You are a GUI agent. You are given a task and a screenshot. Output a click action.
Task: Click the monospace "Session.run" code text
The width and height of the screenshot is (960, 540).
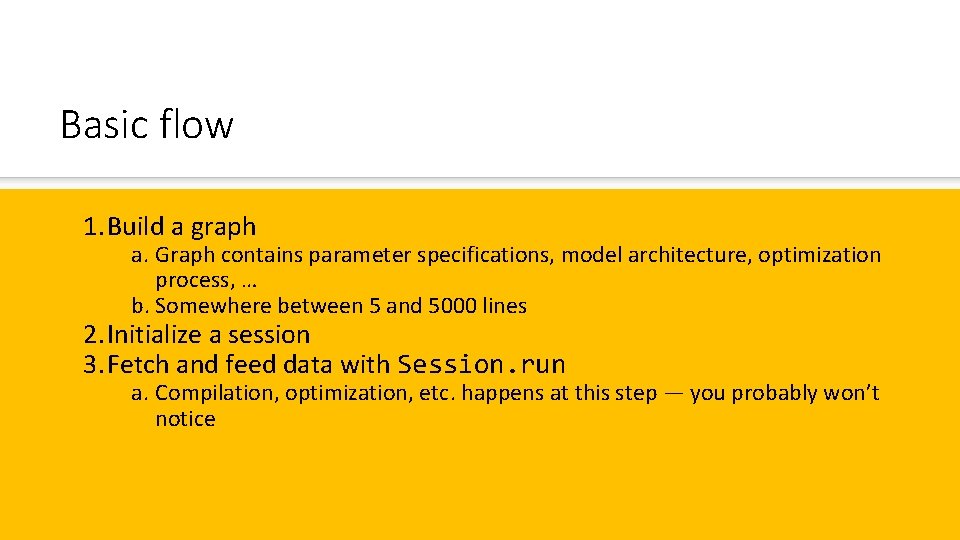click(x=481, y=364)
